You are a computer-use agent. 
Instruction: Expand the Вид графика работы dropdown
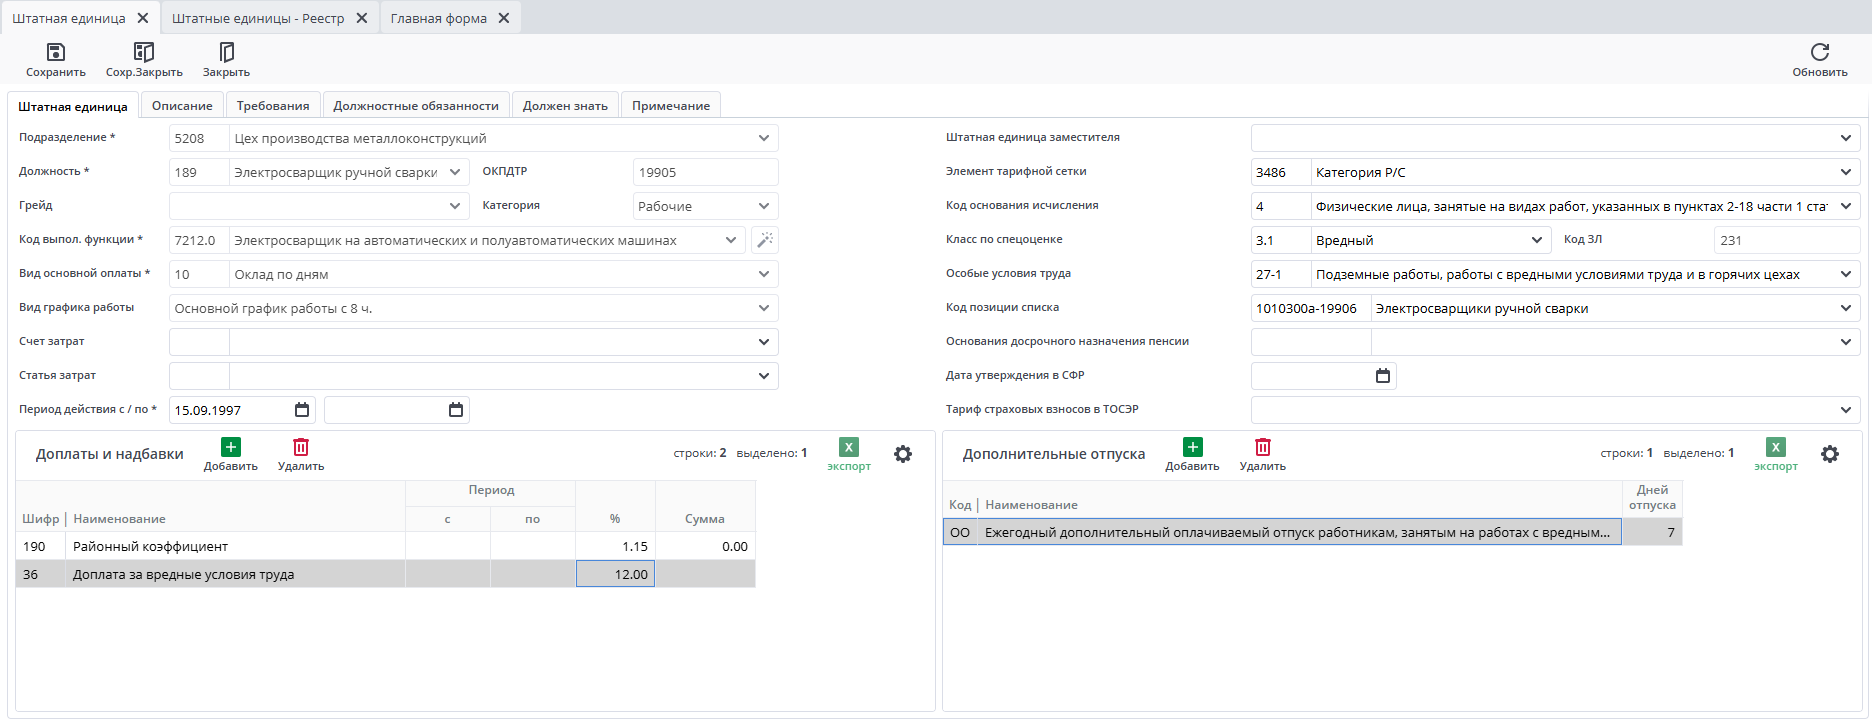click(764, 308)
